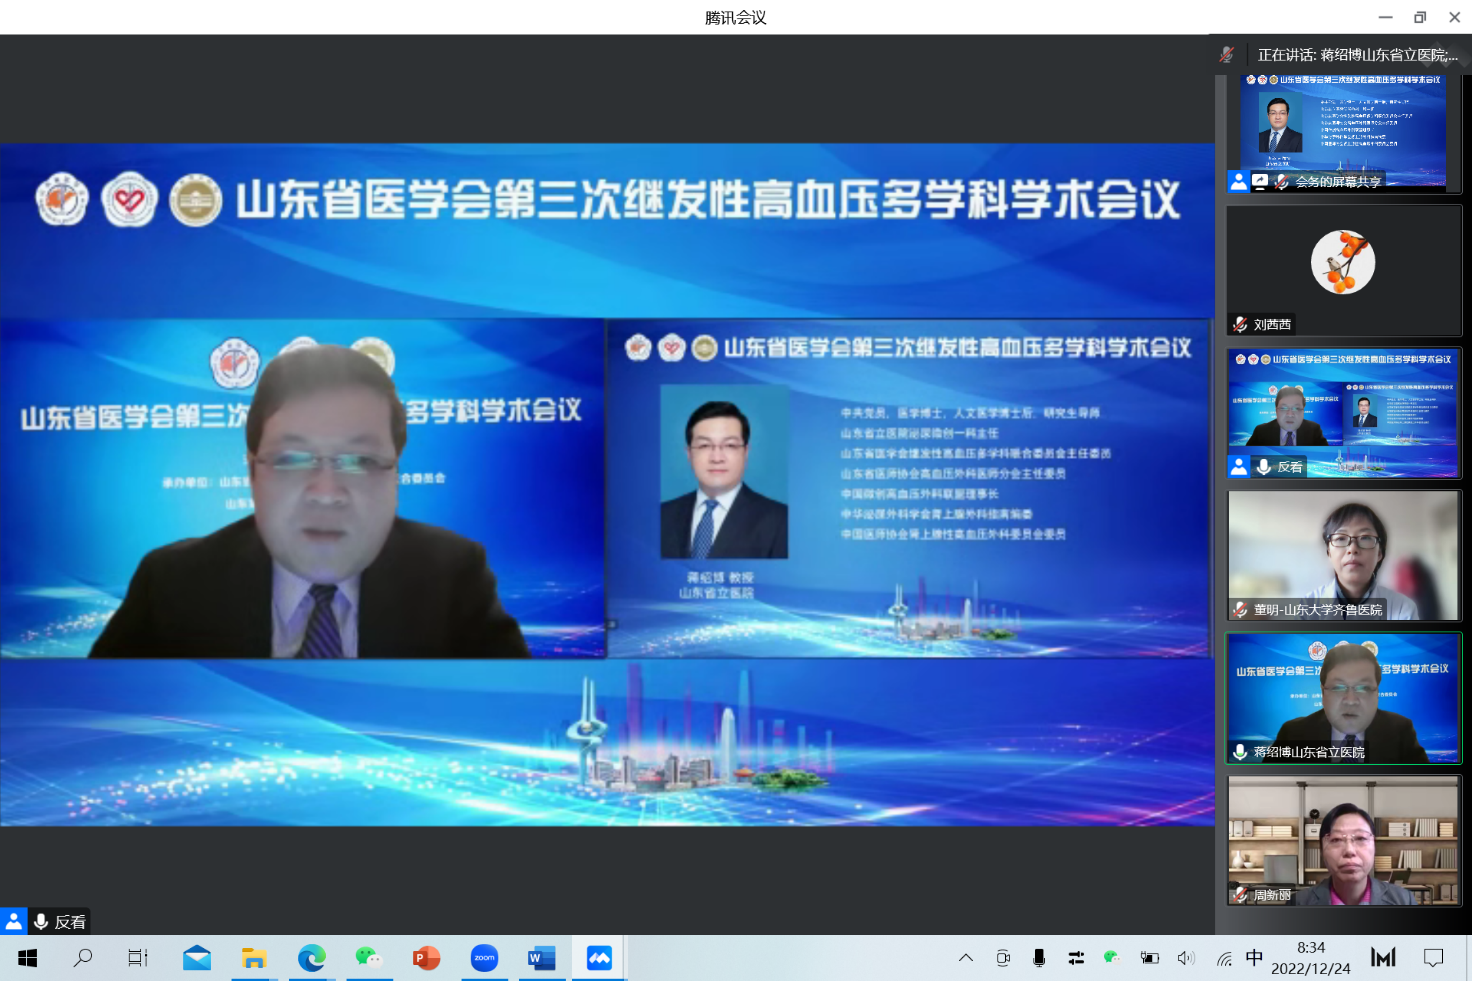This screenshot has width=1472, height=981.
Task: Click 刘茜茜's orange-branch avatar tile
Action: (1343, 263)
